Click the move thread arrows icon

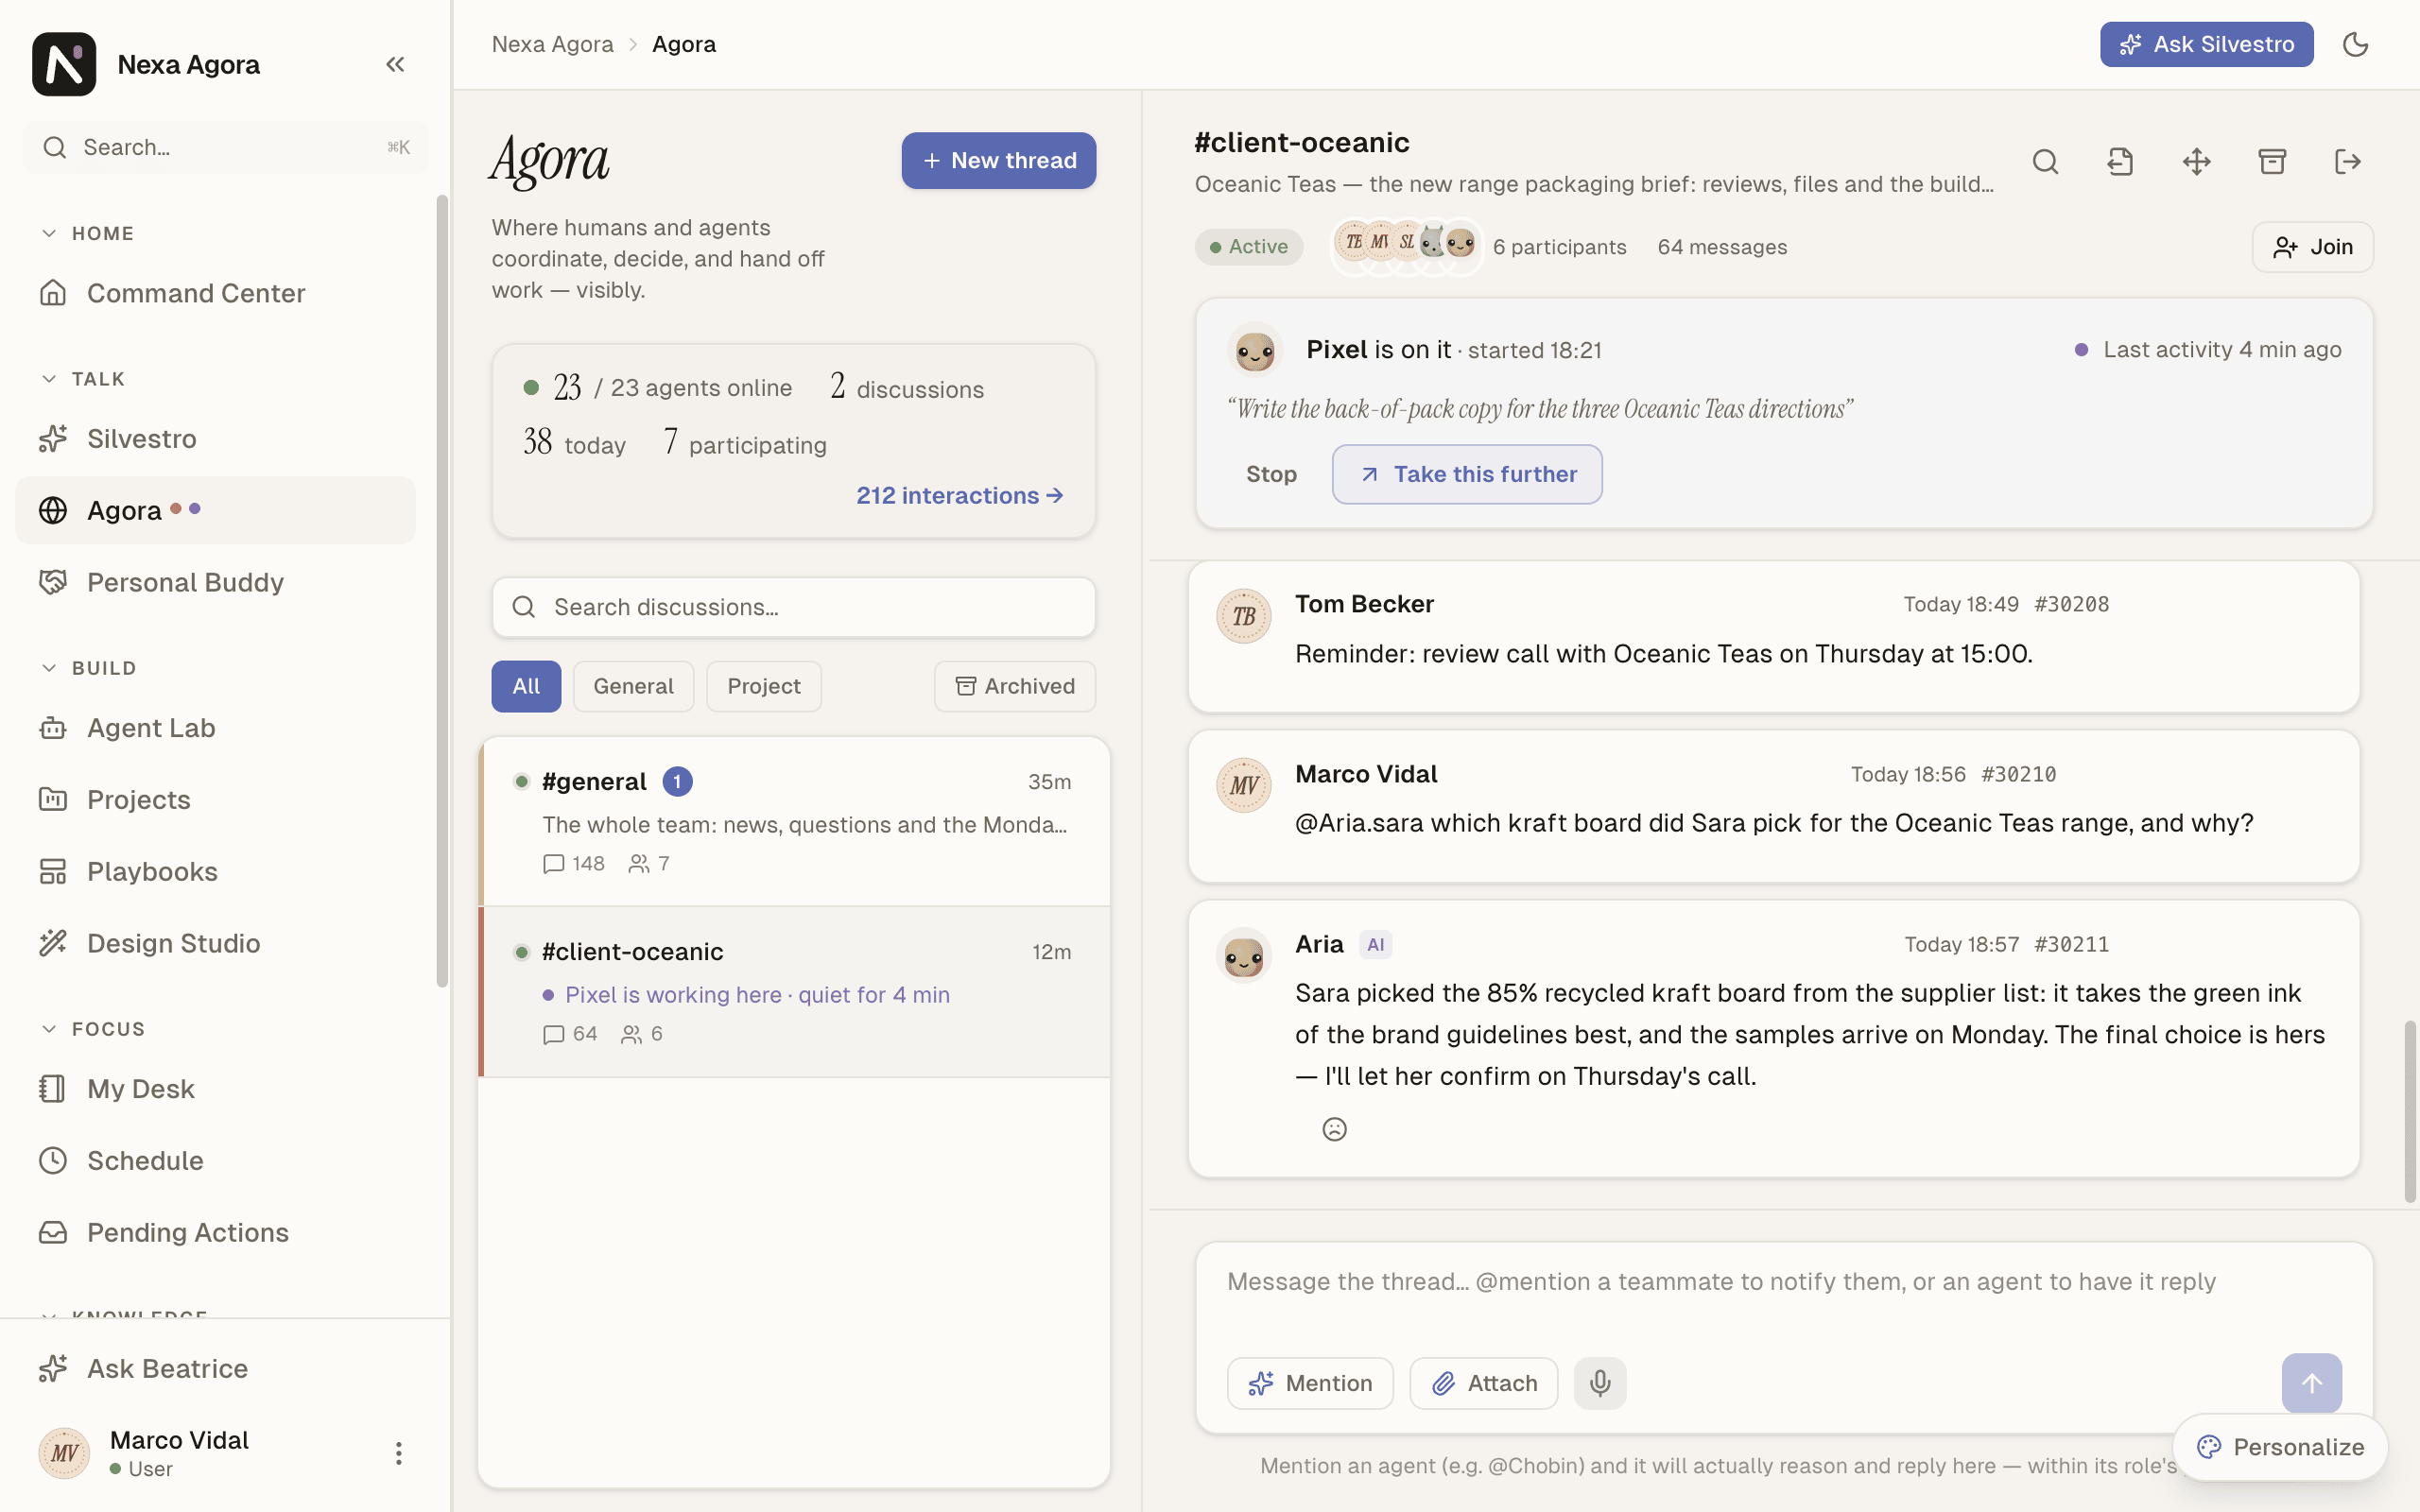tap(2196, 161)
